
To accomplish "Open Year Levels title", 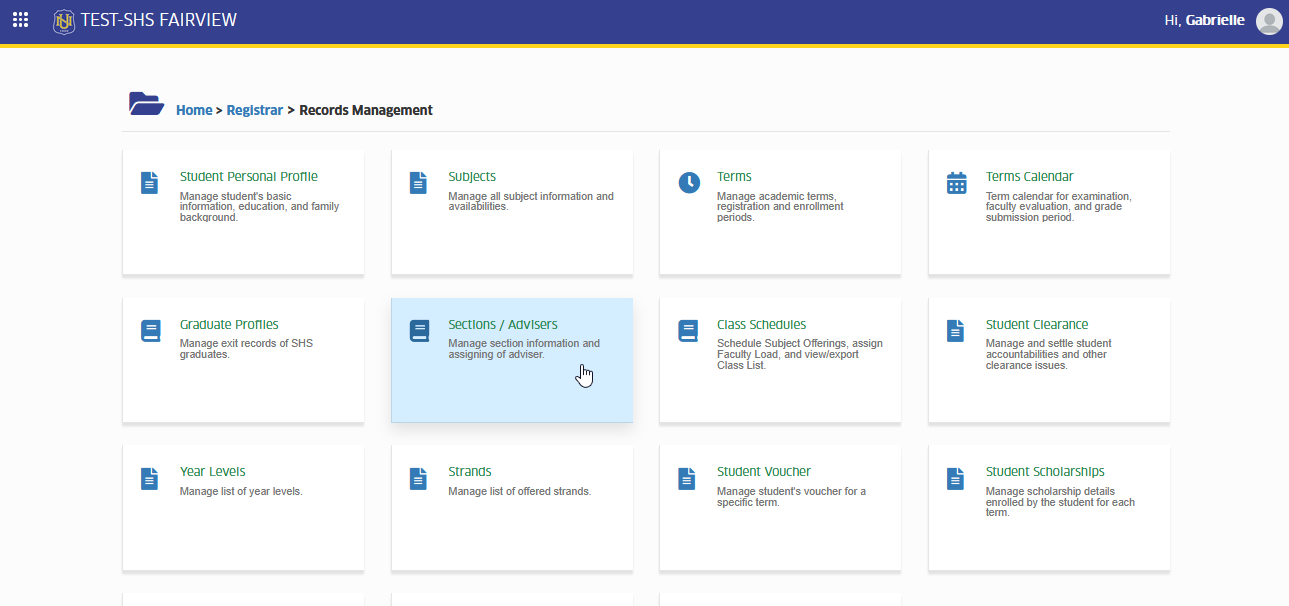I will coord(213,471).
